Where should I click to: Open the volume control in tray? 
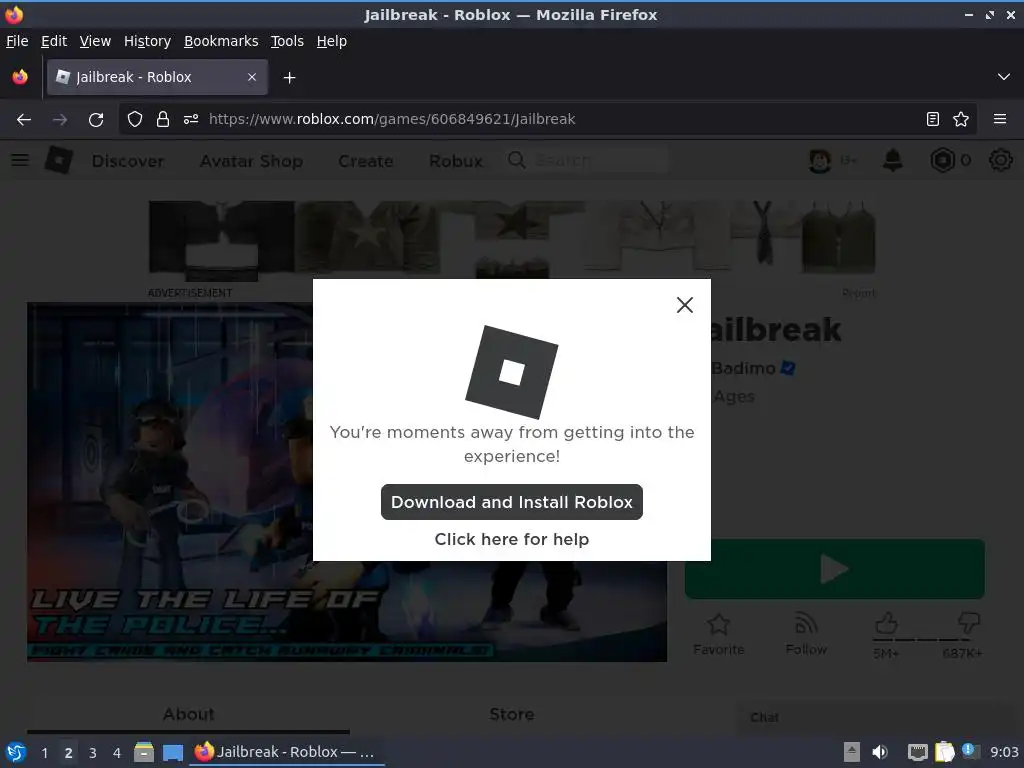coord(880,752)
